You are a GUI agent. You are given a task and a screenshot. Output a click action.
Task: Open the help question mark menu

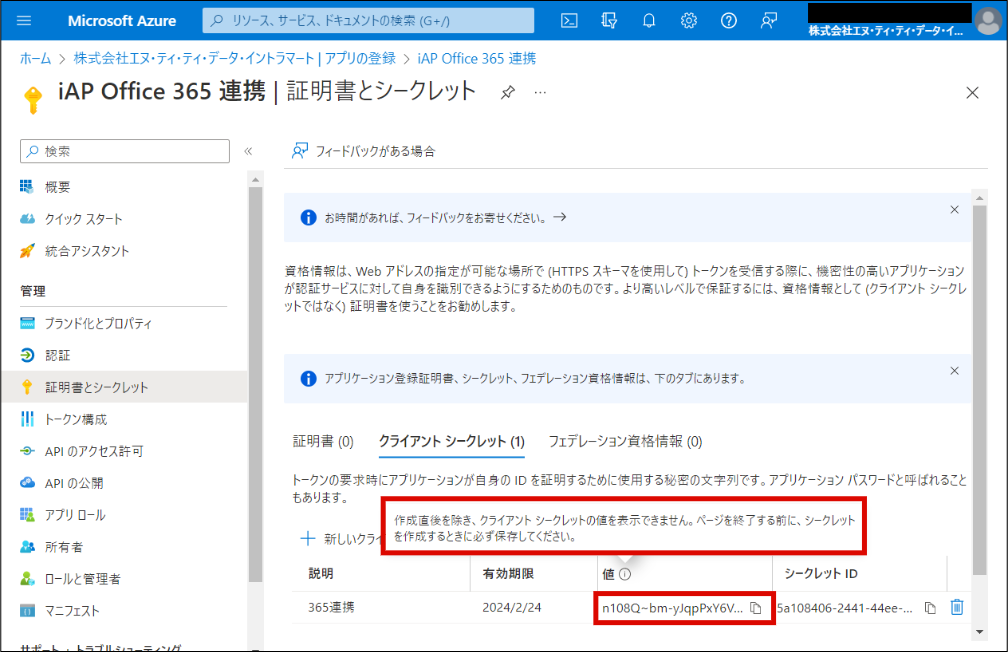point(729,20)
